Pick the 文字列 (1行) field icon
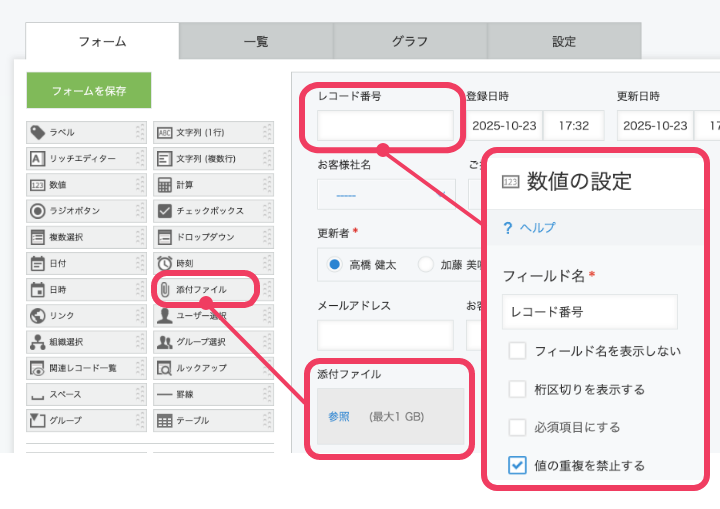This screenshot has width=720, height=509. [x=164, y=133]
